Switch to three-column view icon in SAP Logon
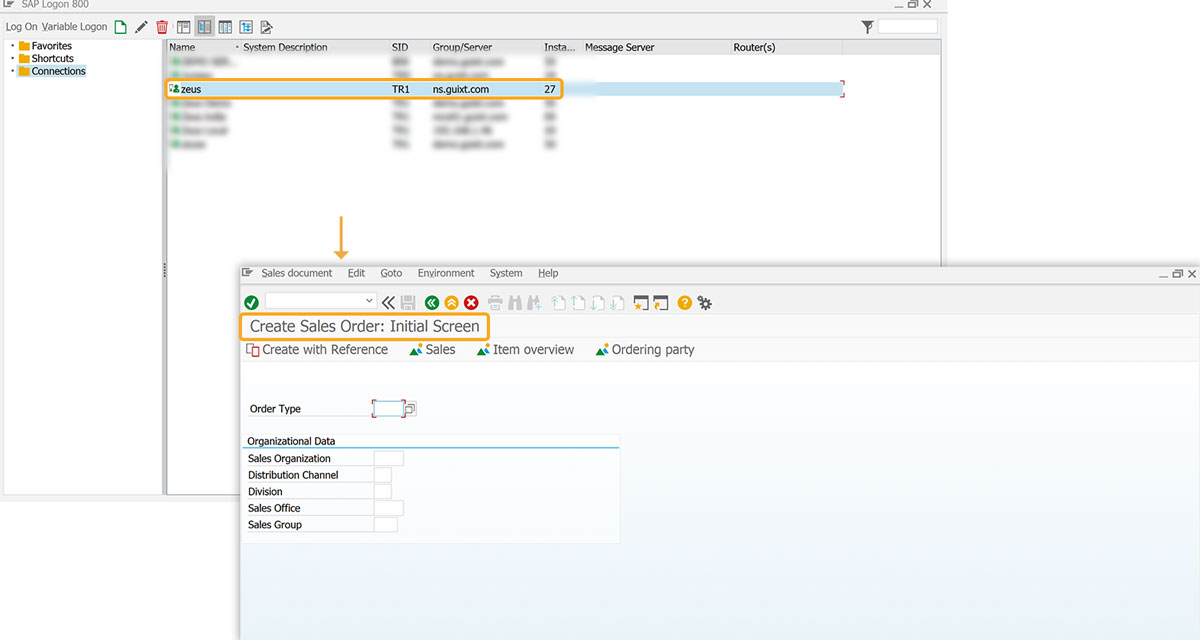Image resolution: width=1200 pixels, height=640 pixels. coord(225,27)
